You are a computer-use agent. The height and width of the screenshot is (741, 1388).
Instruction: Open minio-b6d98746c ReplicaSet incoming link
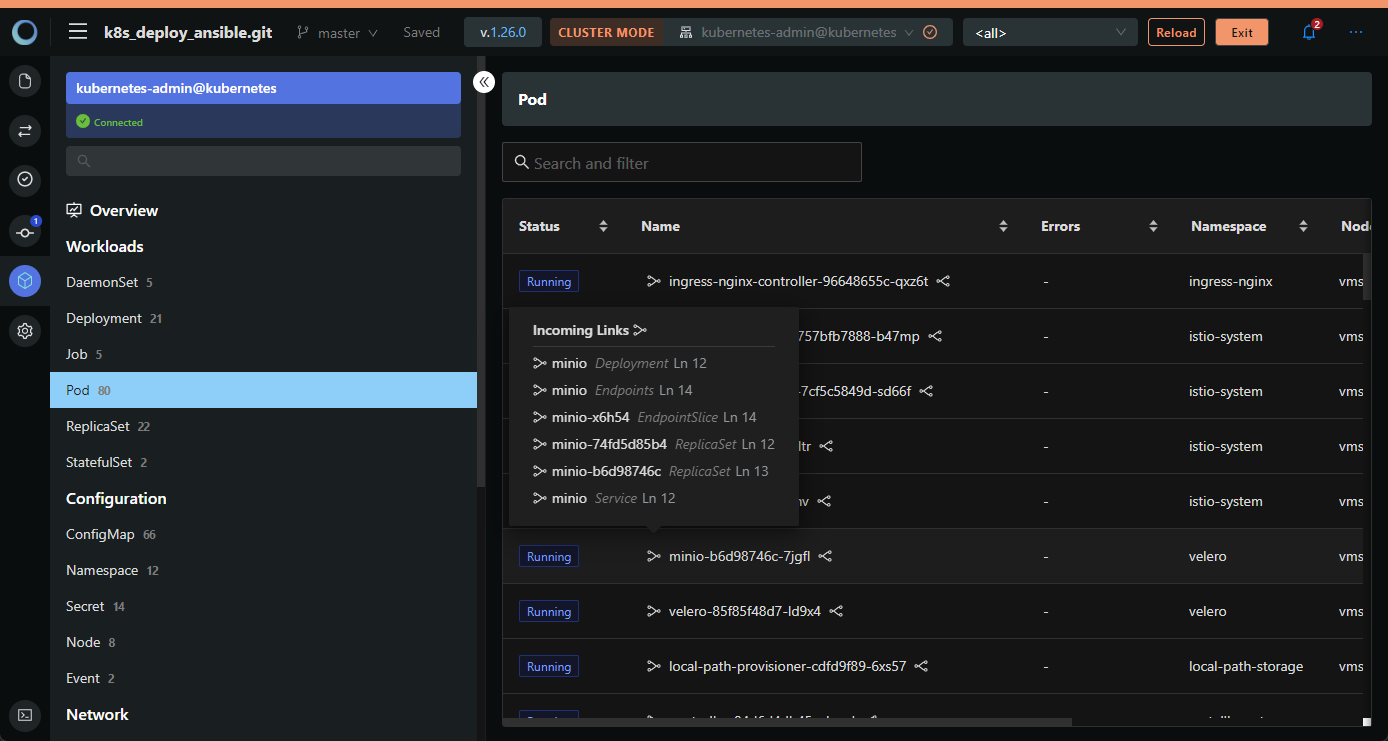pos(651,471)
